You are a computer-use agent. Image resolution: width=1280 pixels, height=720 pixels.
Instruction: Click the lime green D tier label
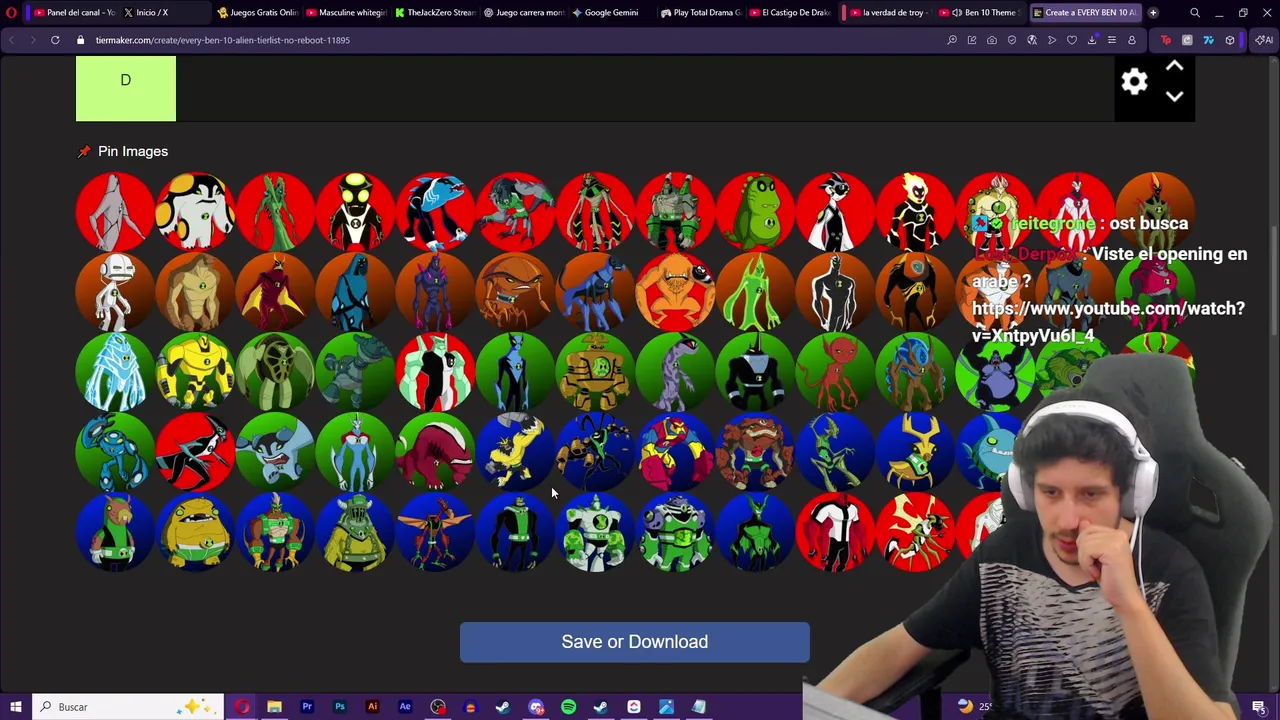126,88
